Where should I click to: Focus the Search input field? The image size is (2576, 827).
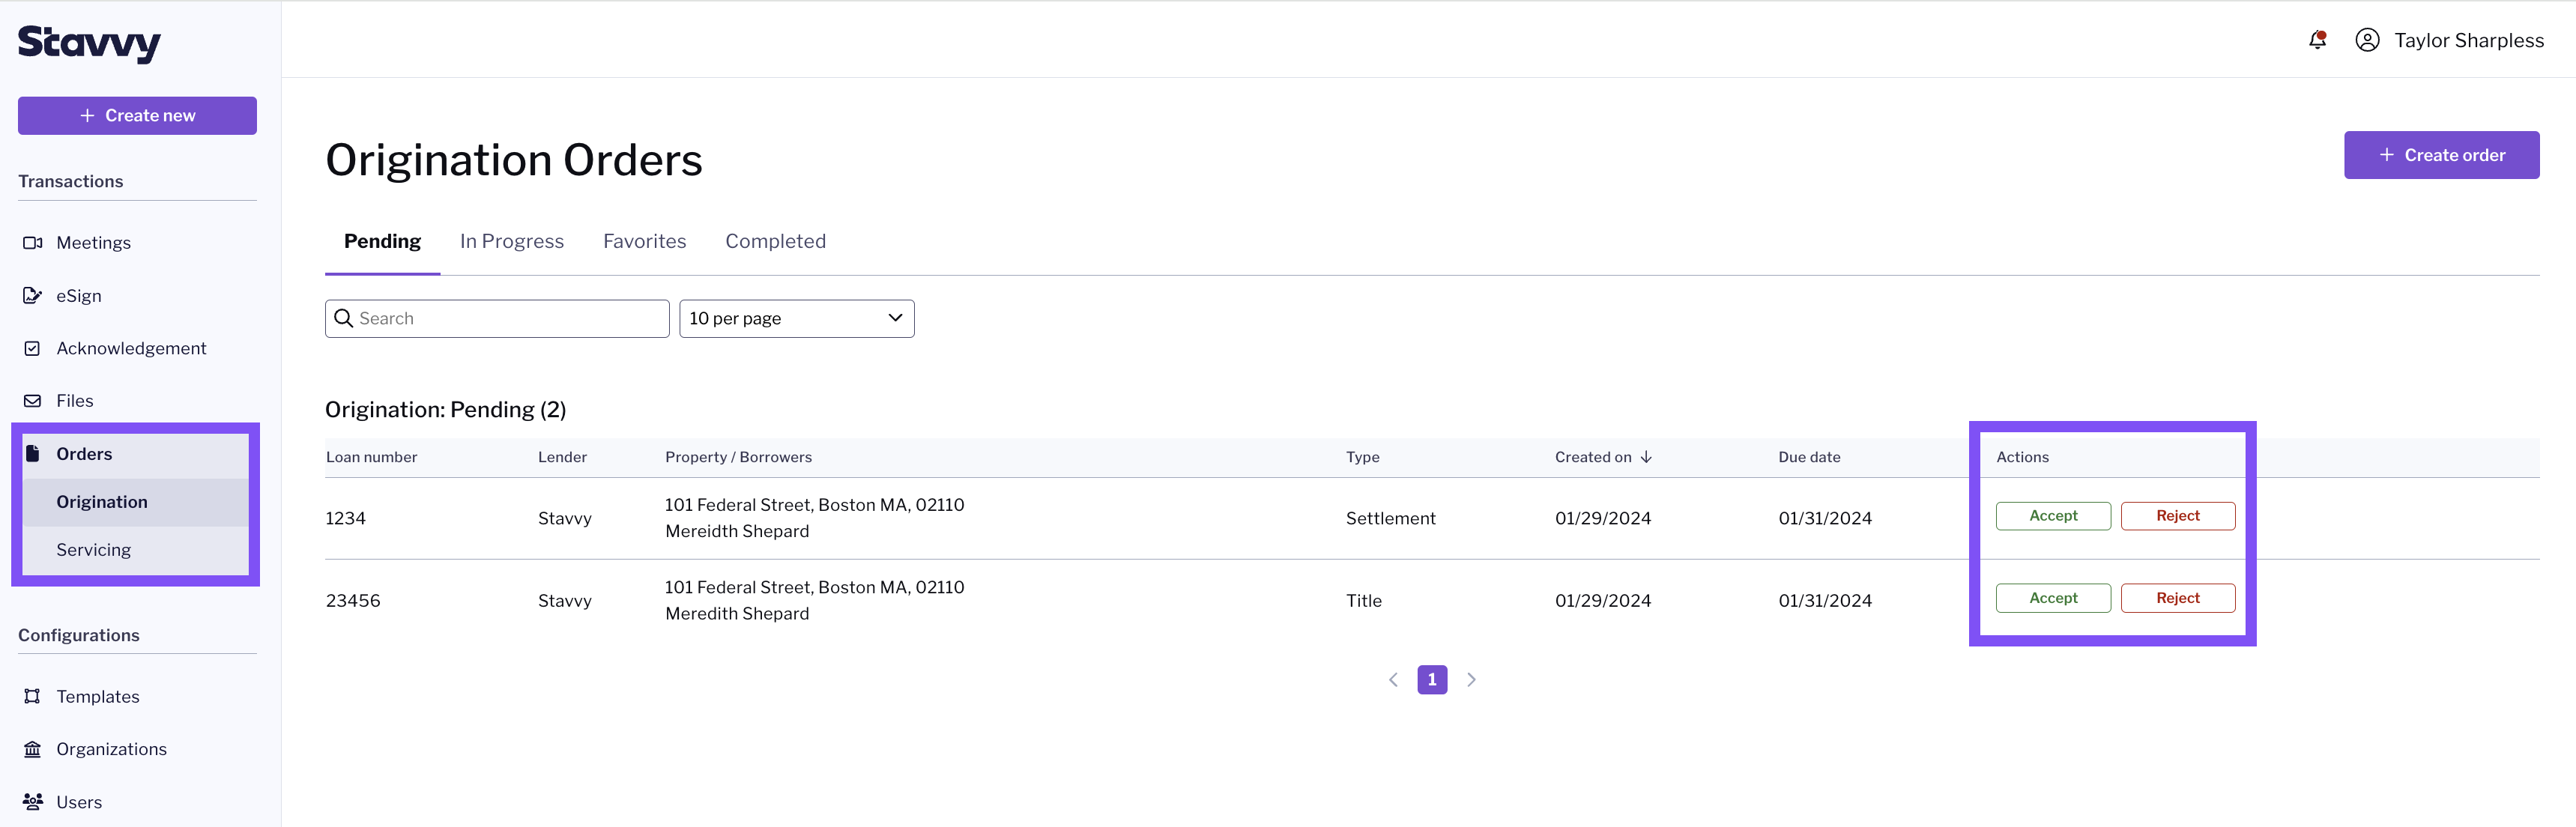pos(497,319)
